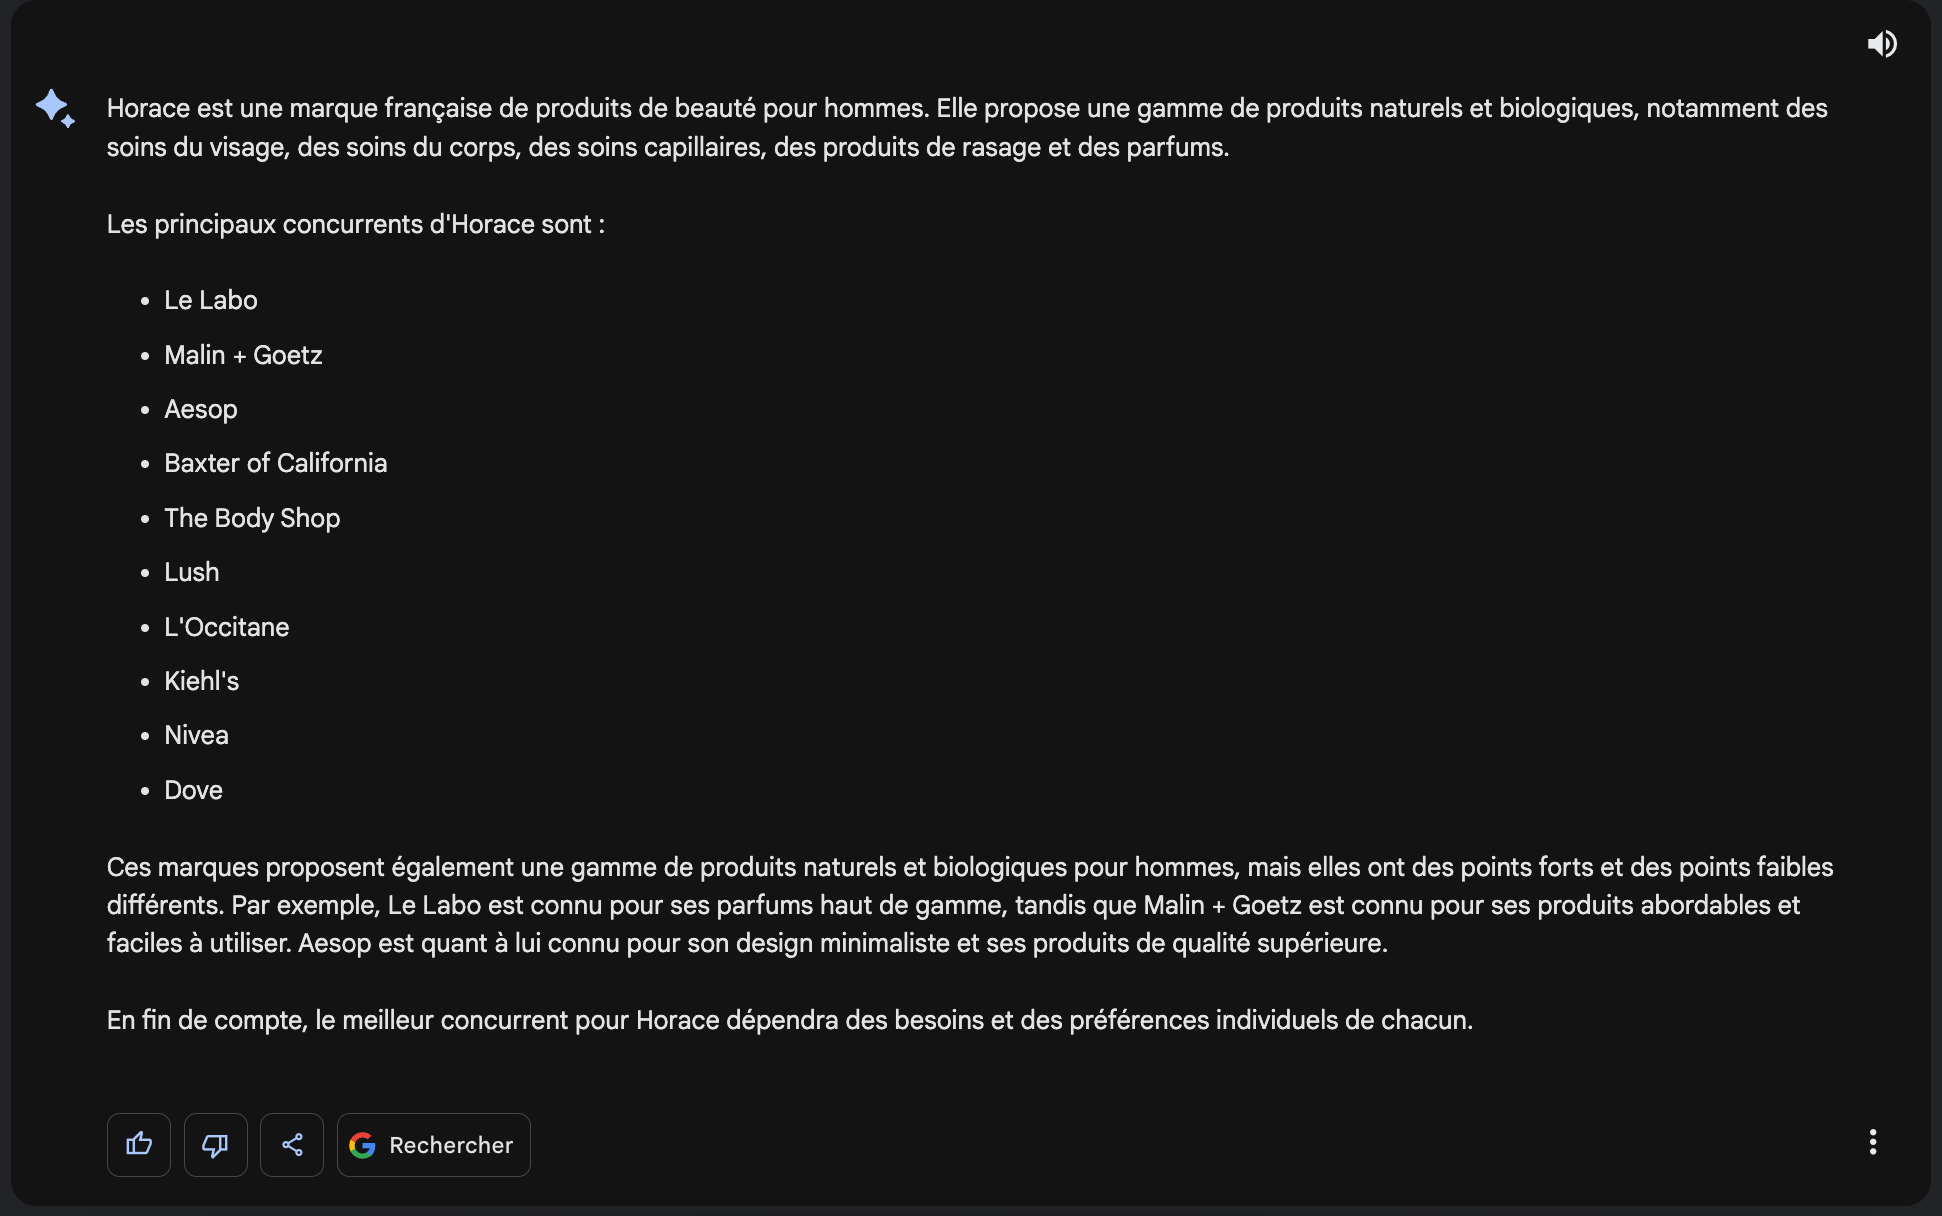The width and height of the screenshot is (1942, 1216).
Task: Select 'Aesop' in the competitors list
Action: pos(200,408)
